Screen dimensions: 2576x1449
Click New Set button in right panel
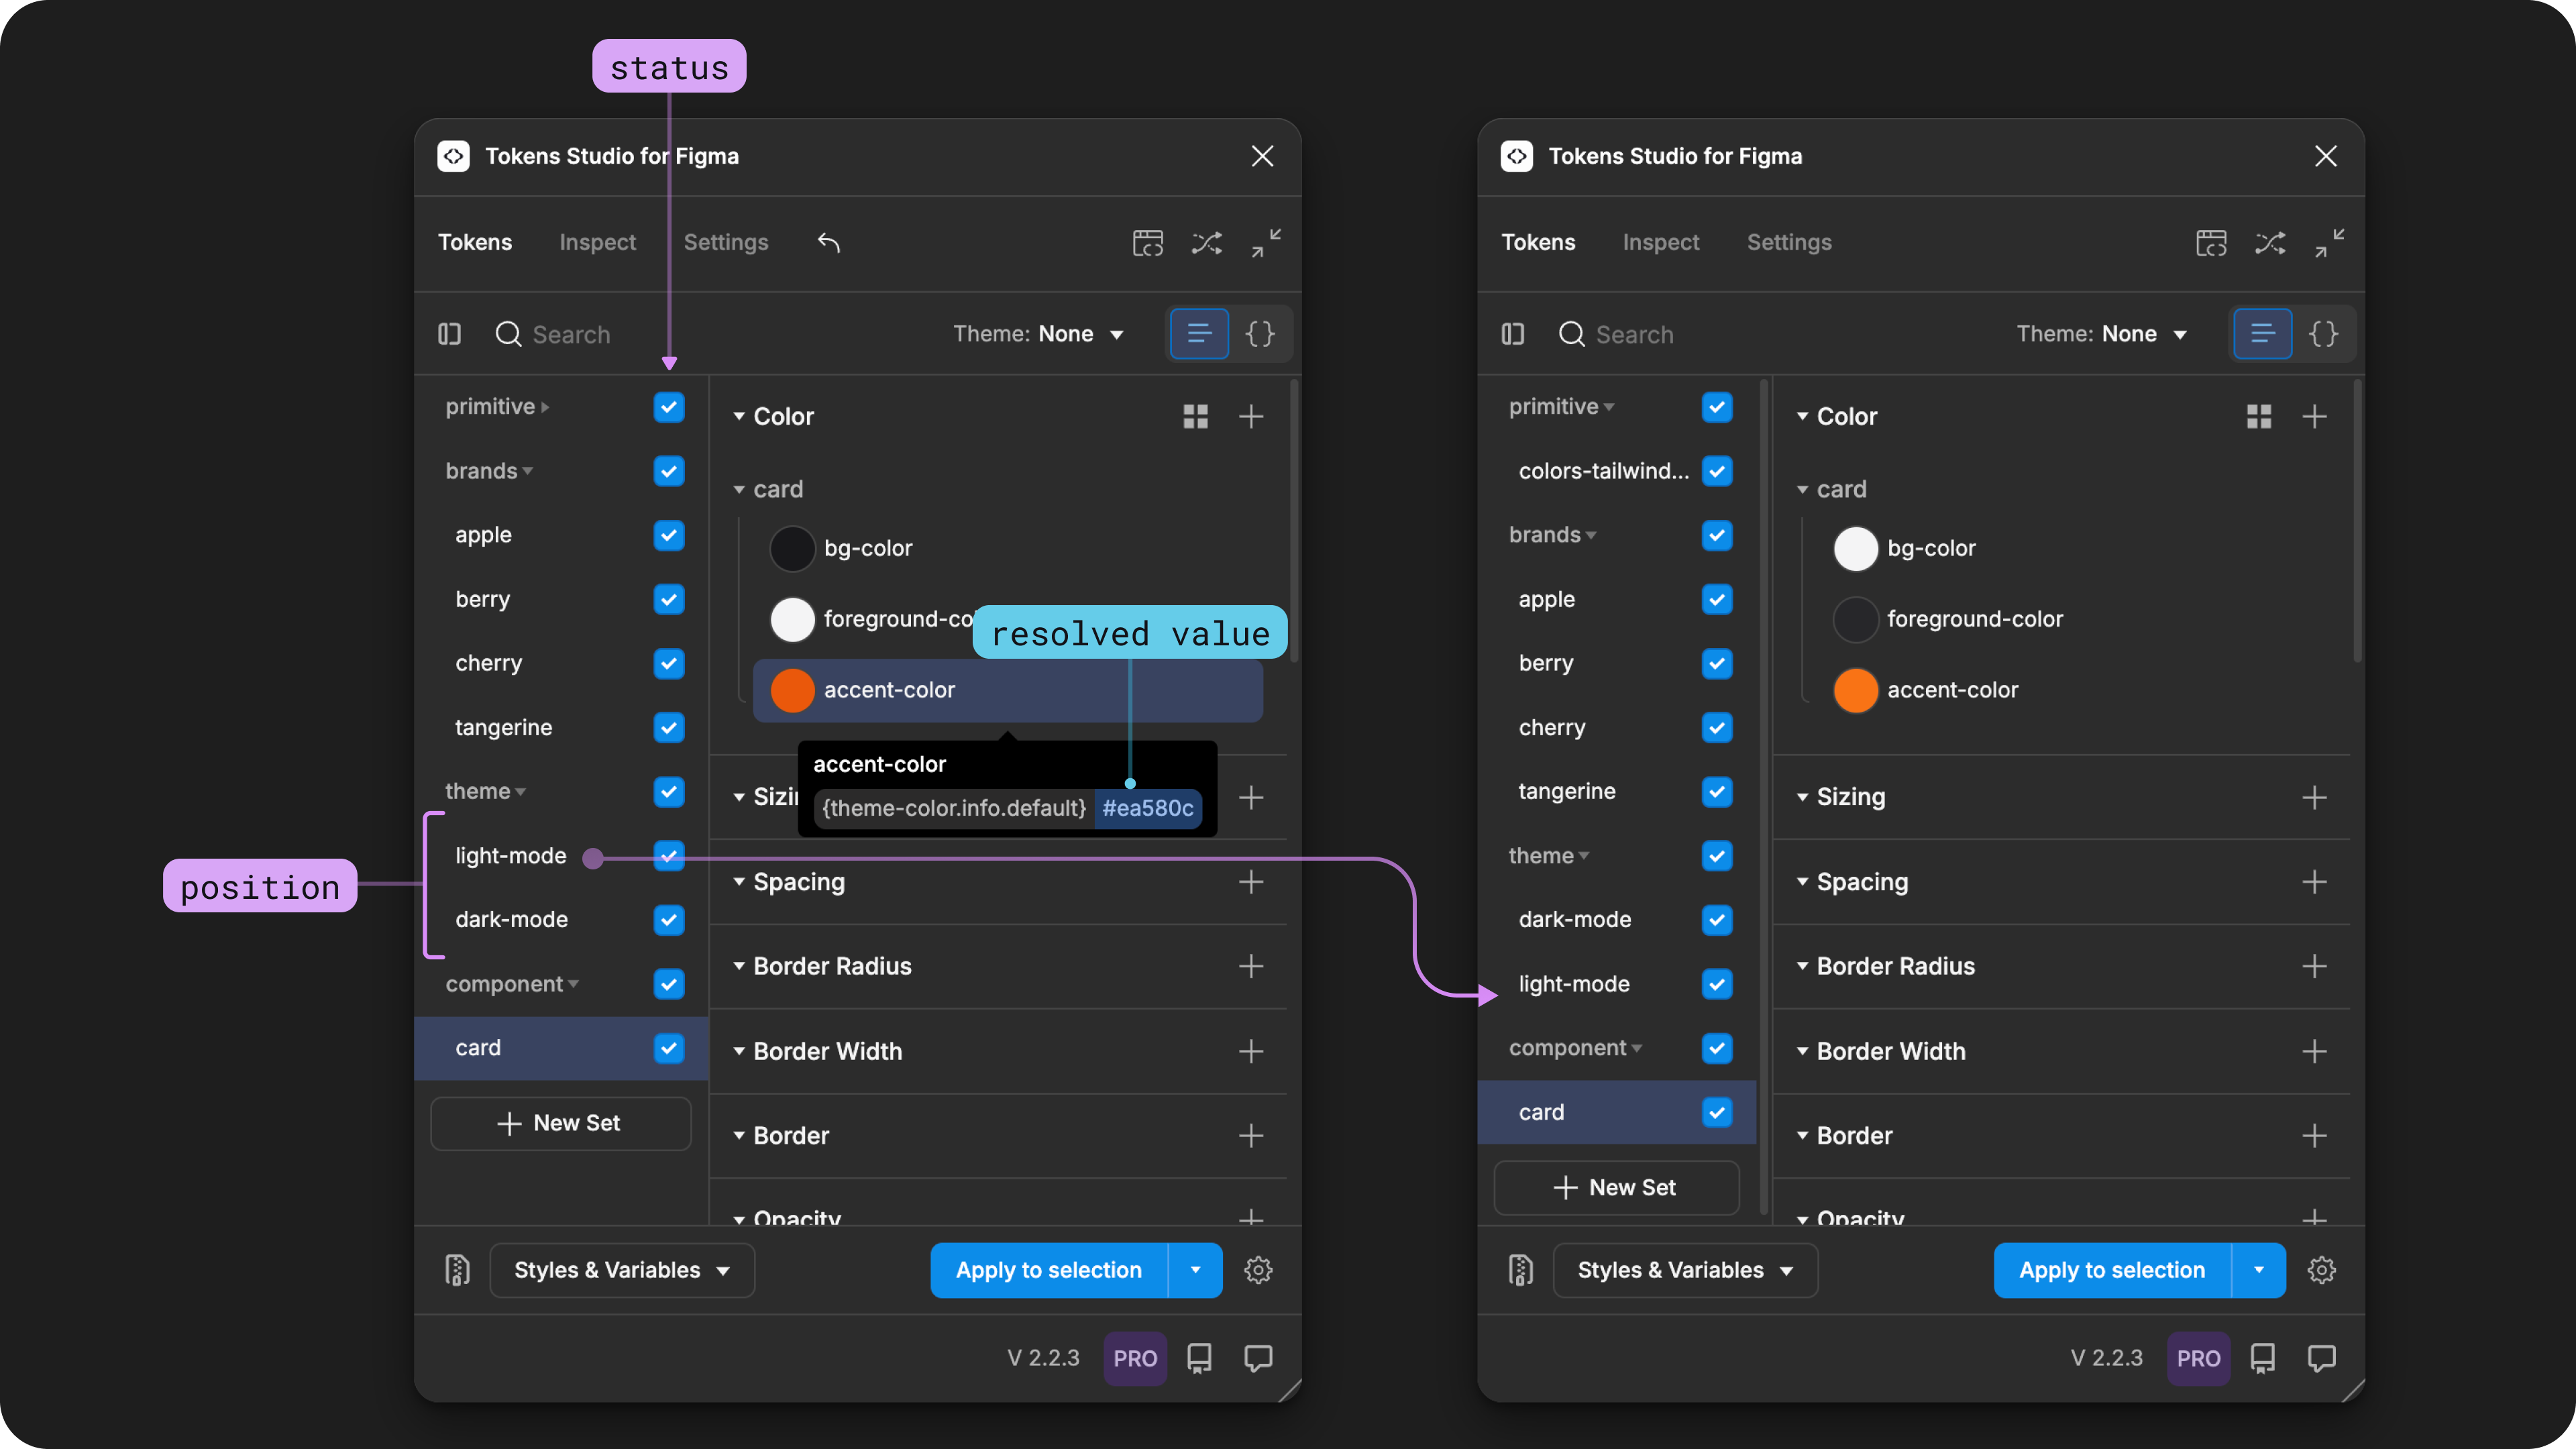point(1616,1187)
